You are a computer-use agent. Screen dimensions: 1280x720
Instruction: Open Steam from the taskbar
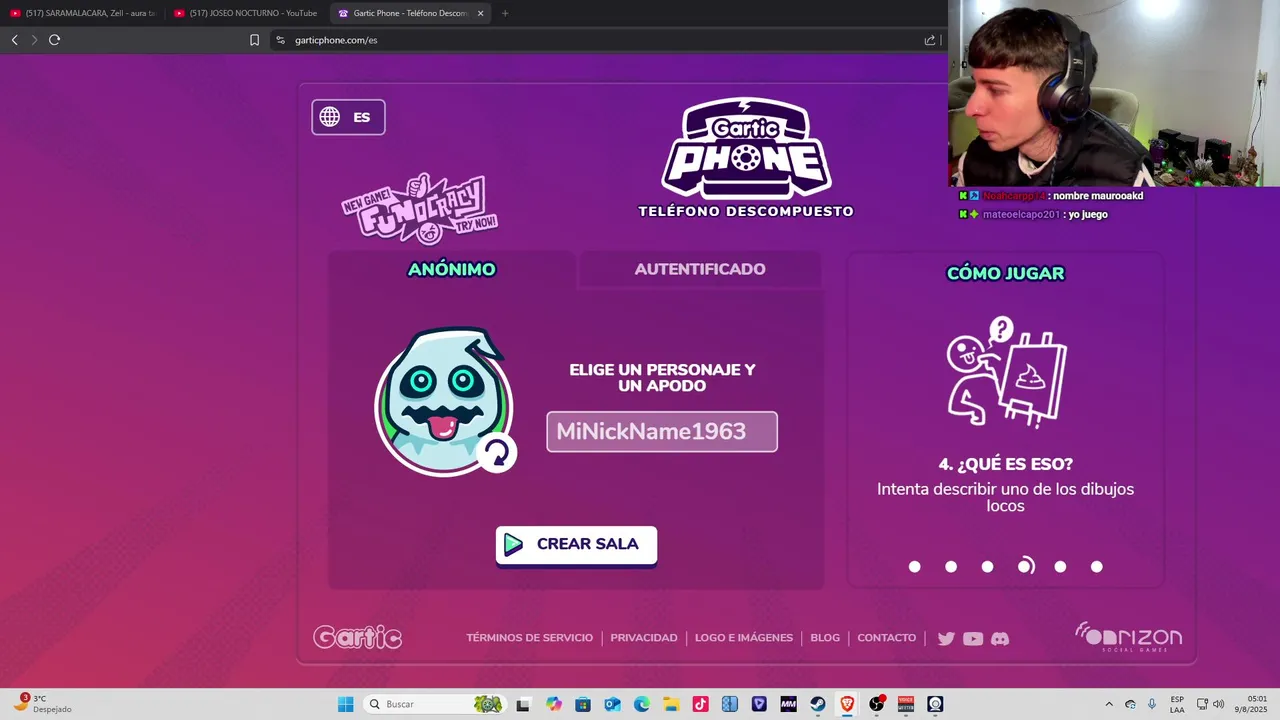pyautogui.click(x=817, y=704)
